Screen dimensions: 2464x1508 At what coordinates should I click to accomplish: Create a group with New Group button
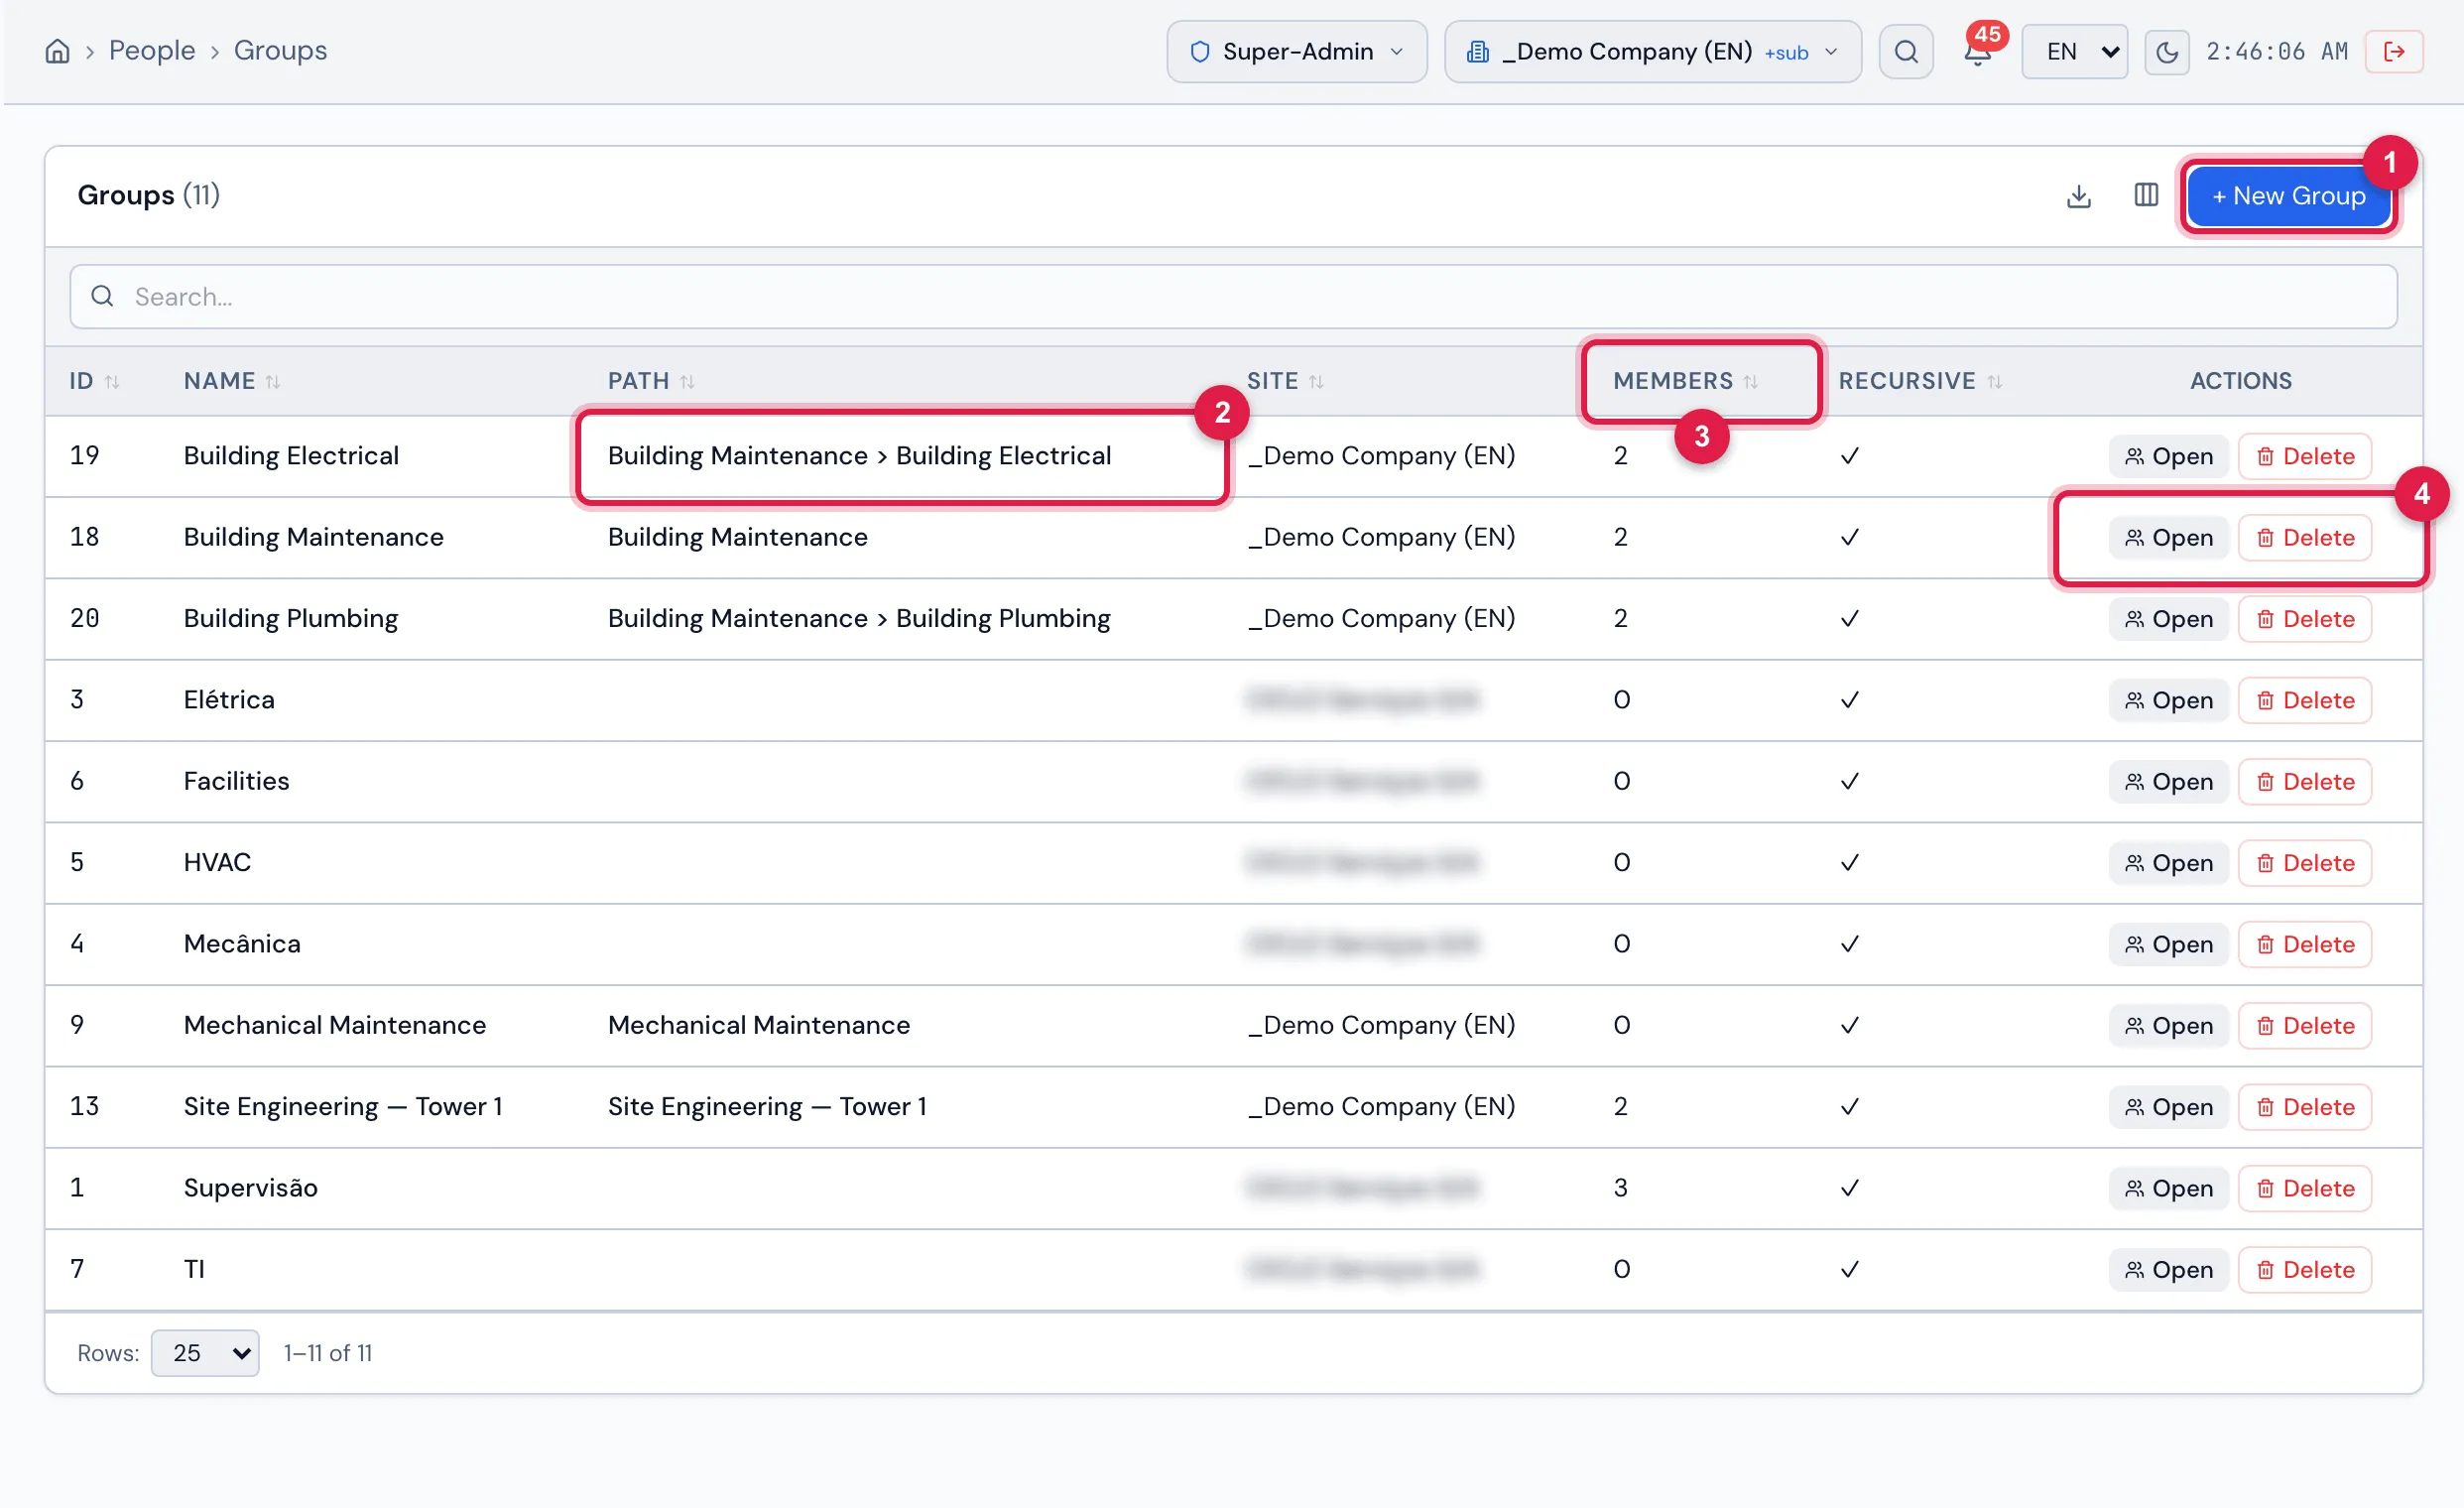(x=2288, y=196)
